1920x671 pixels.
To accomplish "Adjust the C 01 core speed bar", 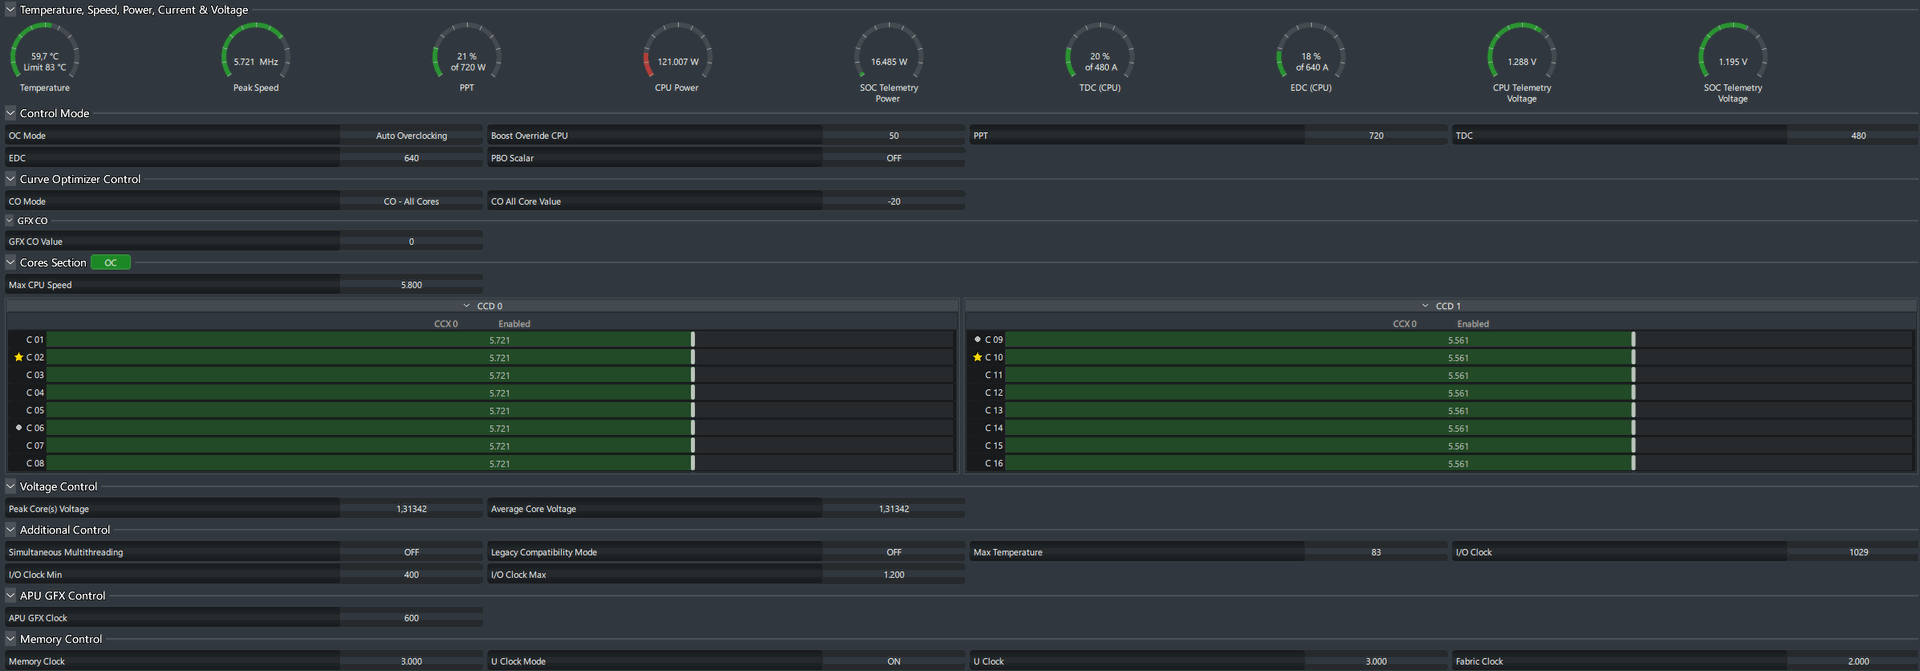I will (500, 340).
